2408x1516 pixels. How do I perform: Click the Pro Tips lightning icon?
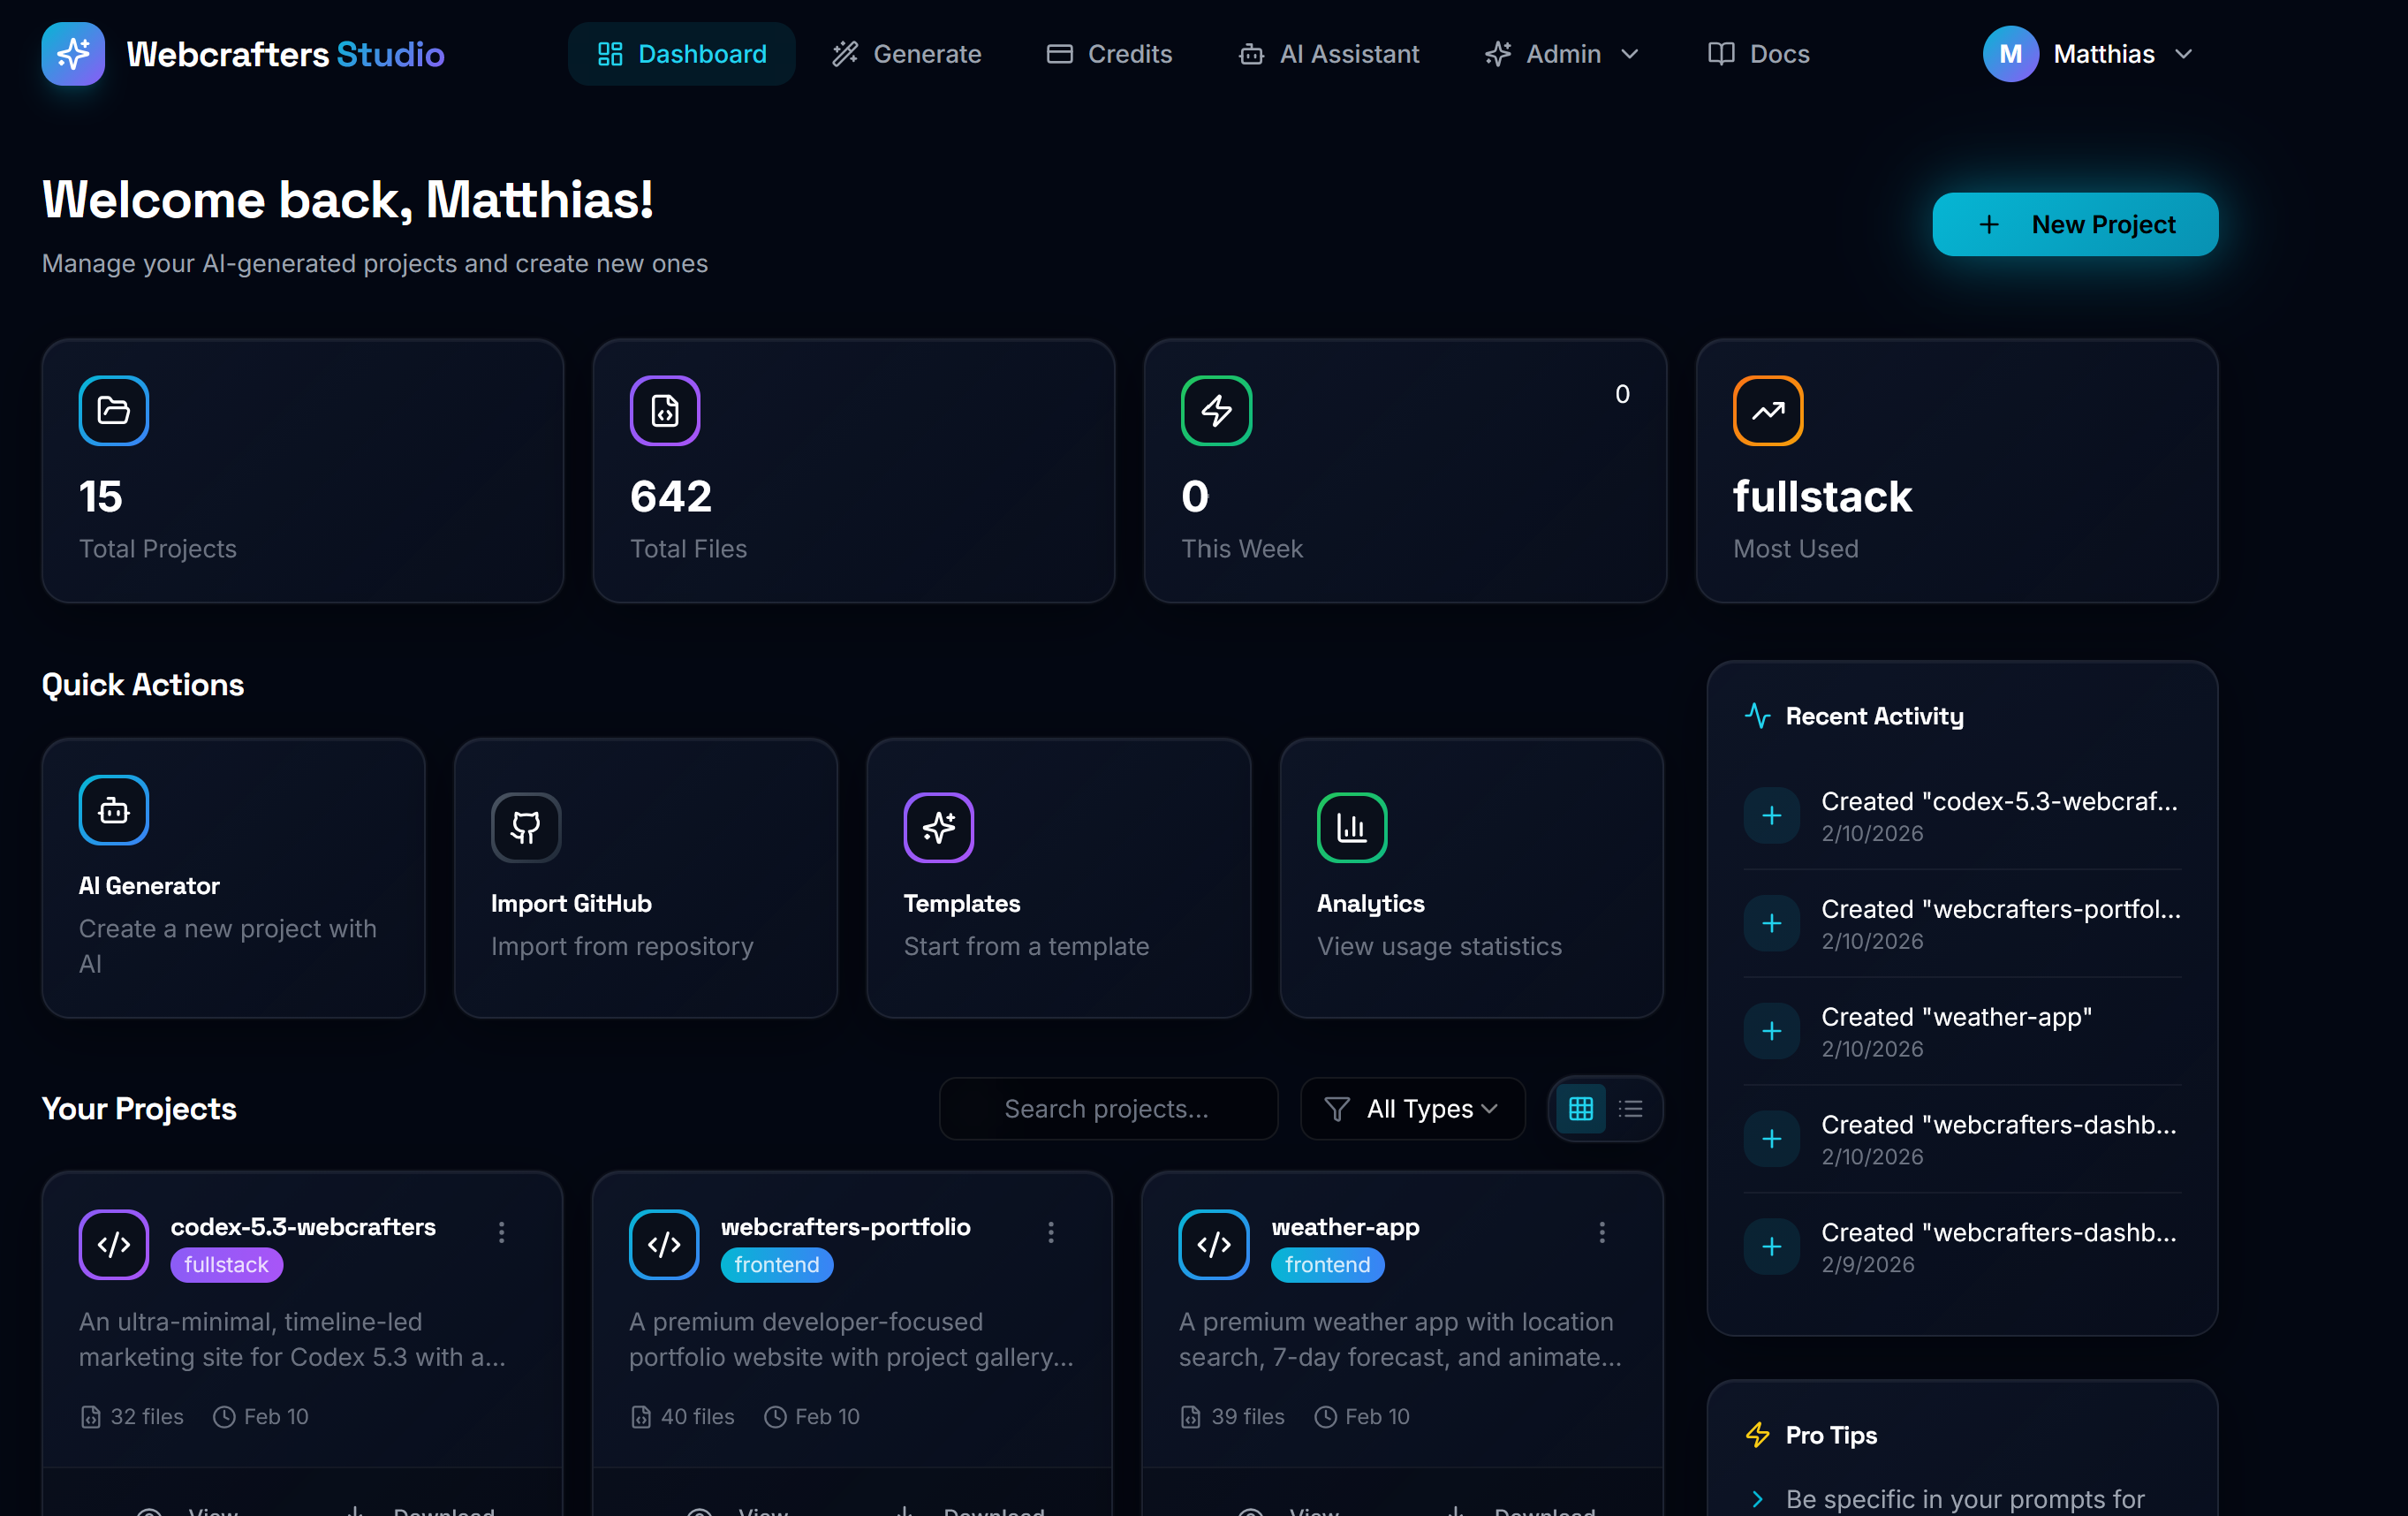(x=1758, y=1434)
